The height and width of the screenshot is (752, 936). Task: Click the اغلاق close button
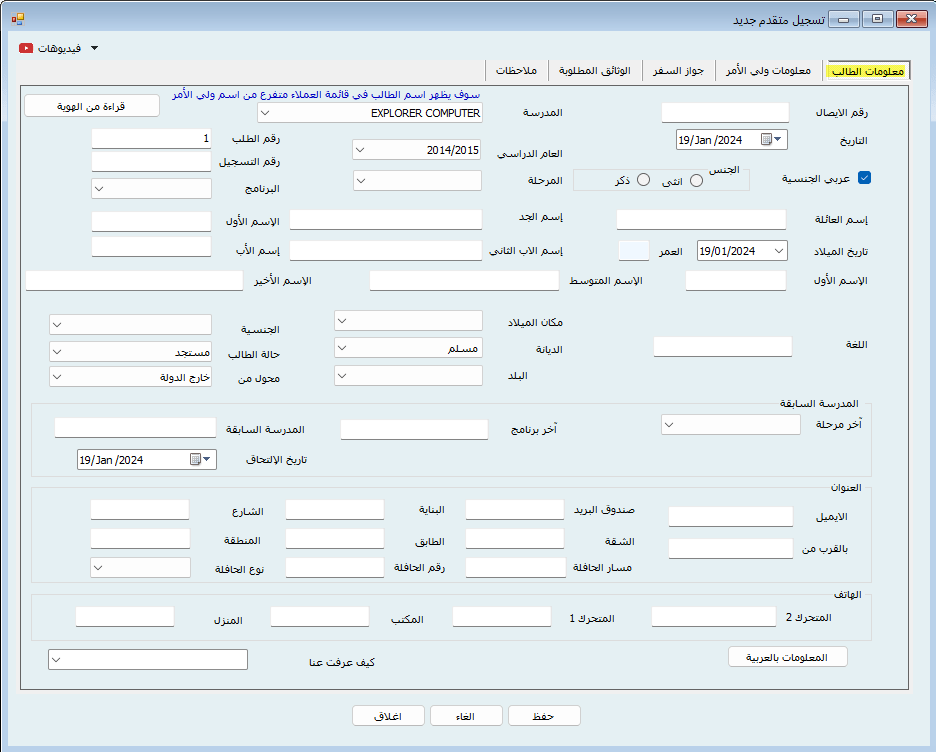pyautogui.click(x=388, y=716)
